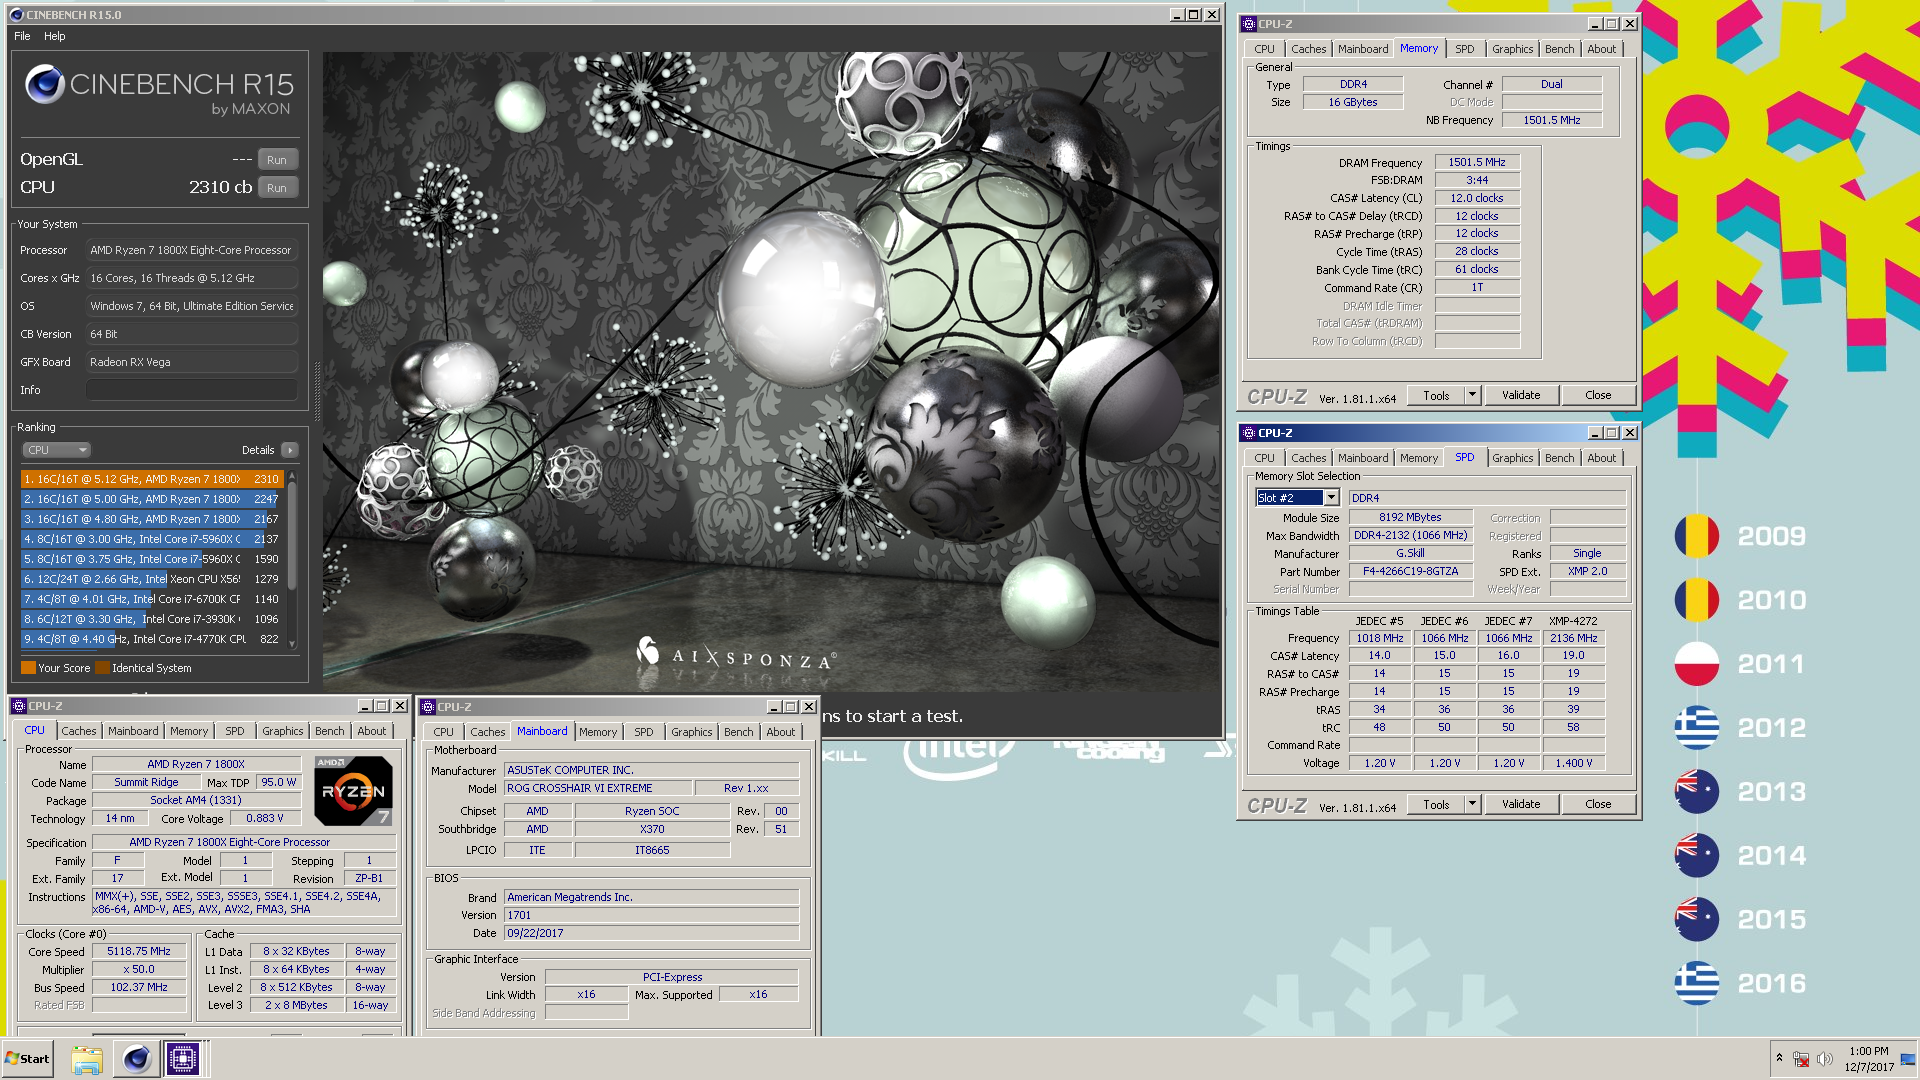Select ranking row 9 Core i7-4770K
1920x1080 pixels.
[152, 640]
